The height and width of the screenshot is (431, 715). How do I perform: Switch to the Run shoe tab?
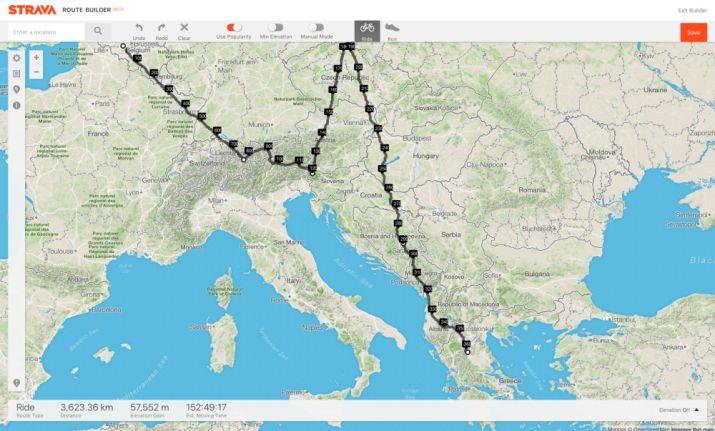coord(392,31)
